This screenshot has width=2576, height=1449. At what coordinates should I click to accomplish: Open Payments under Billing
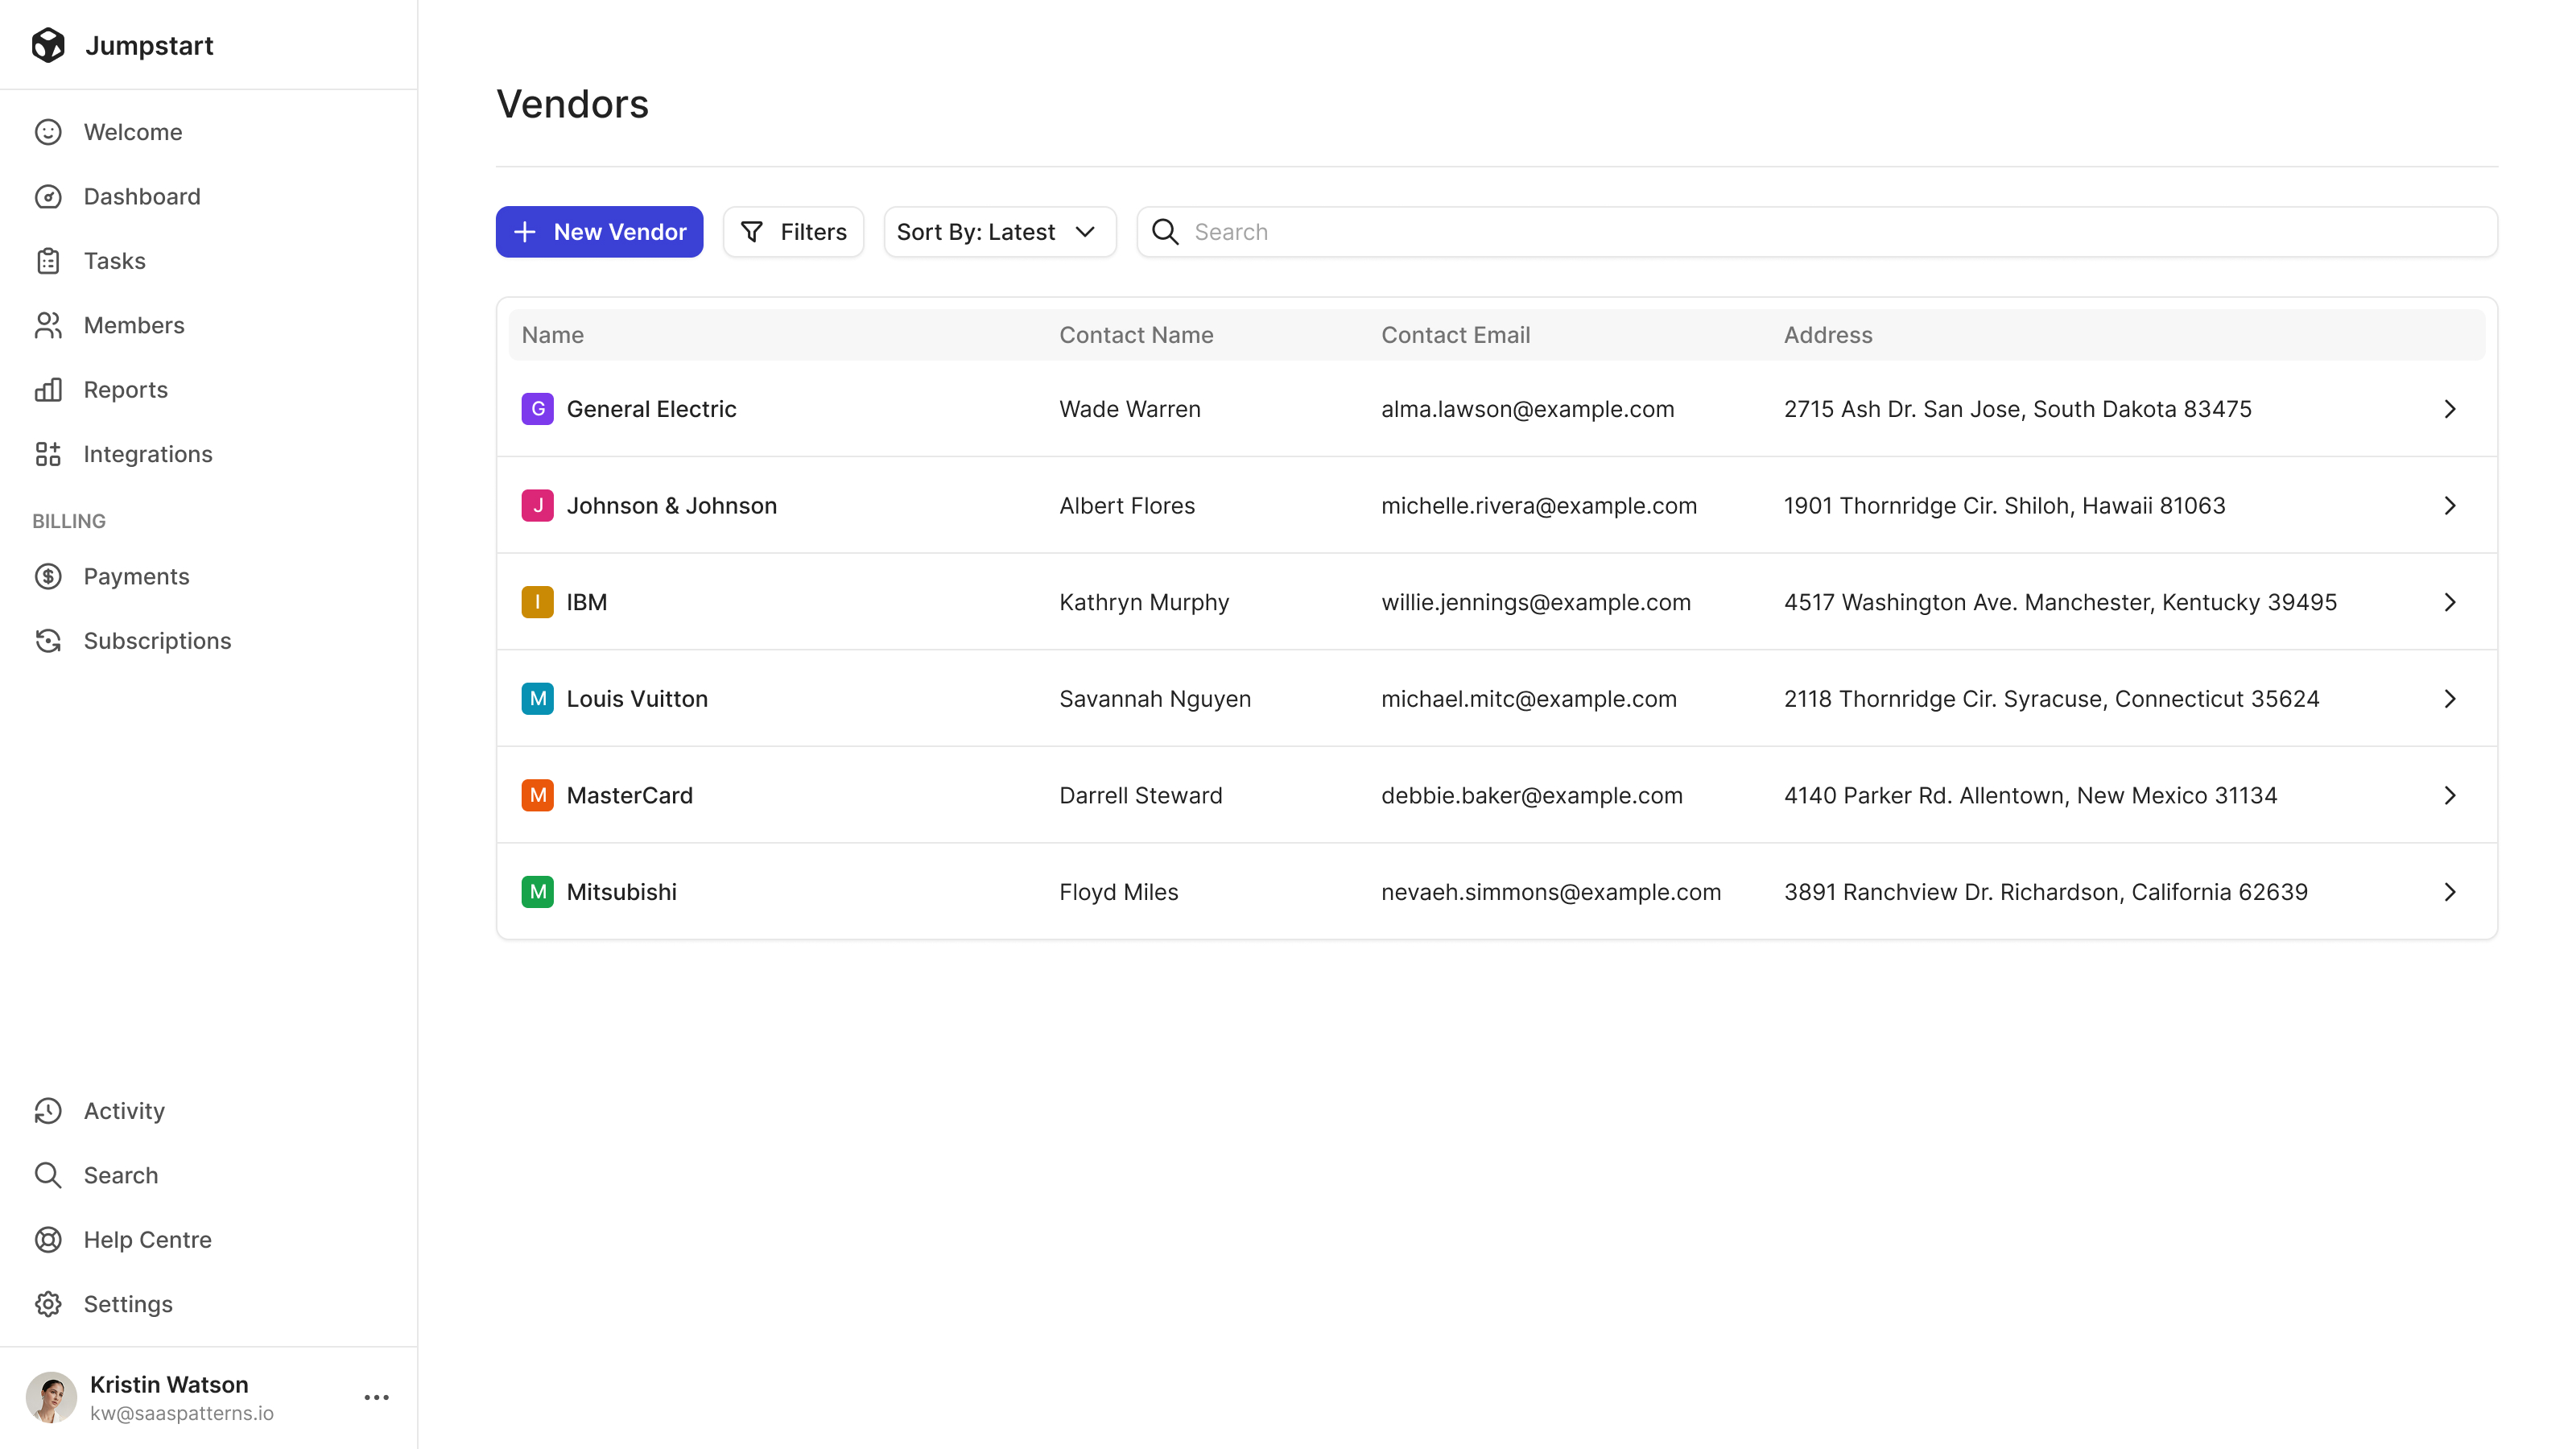137,576
